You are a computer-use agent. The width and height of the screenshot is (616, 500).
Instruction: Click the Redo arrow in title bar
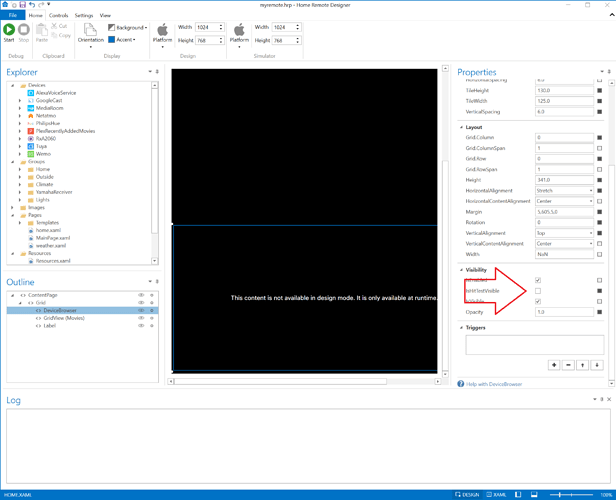click(x=41, y=5)
